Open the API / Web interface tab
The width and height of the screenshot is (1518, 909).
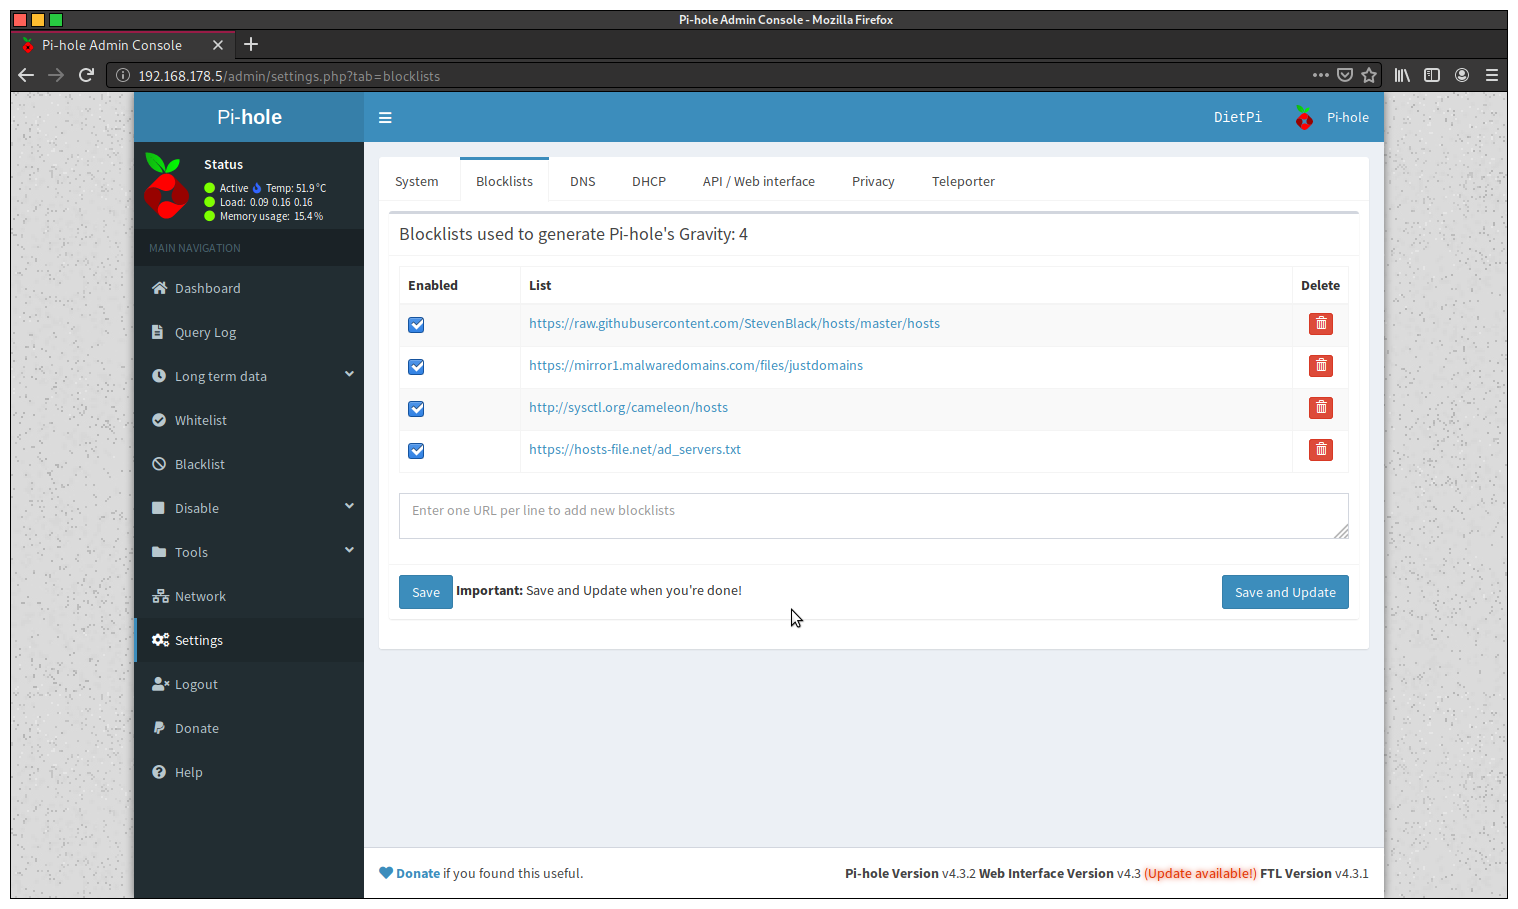(758, 181)
